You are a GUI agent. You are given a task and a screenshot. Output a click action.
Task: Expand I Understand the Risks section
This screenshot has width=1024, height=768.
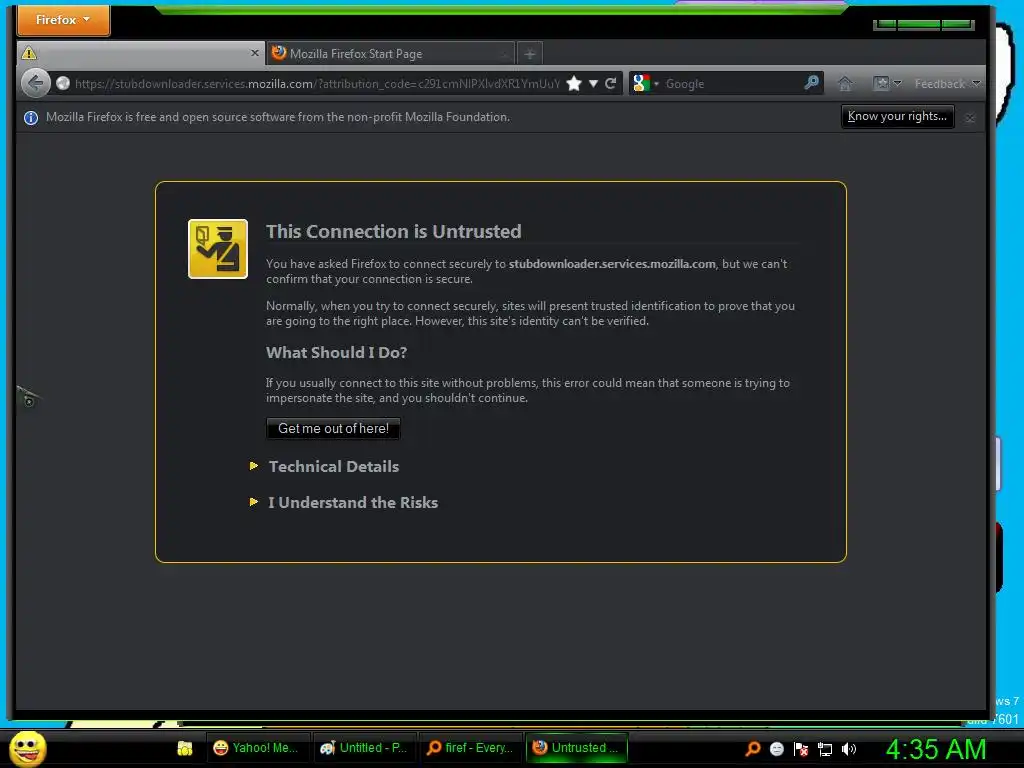(x=353, y=502)
